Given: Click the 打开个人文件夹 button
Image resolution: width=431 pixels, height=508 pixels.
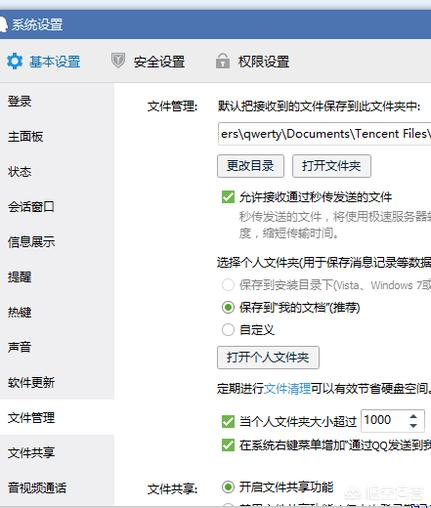Looking at the screenshot, I should click(x=268, y=358).
